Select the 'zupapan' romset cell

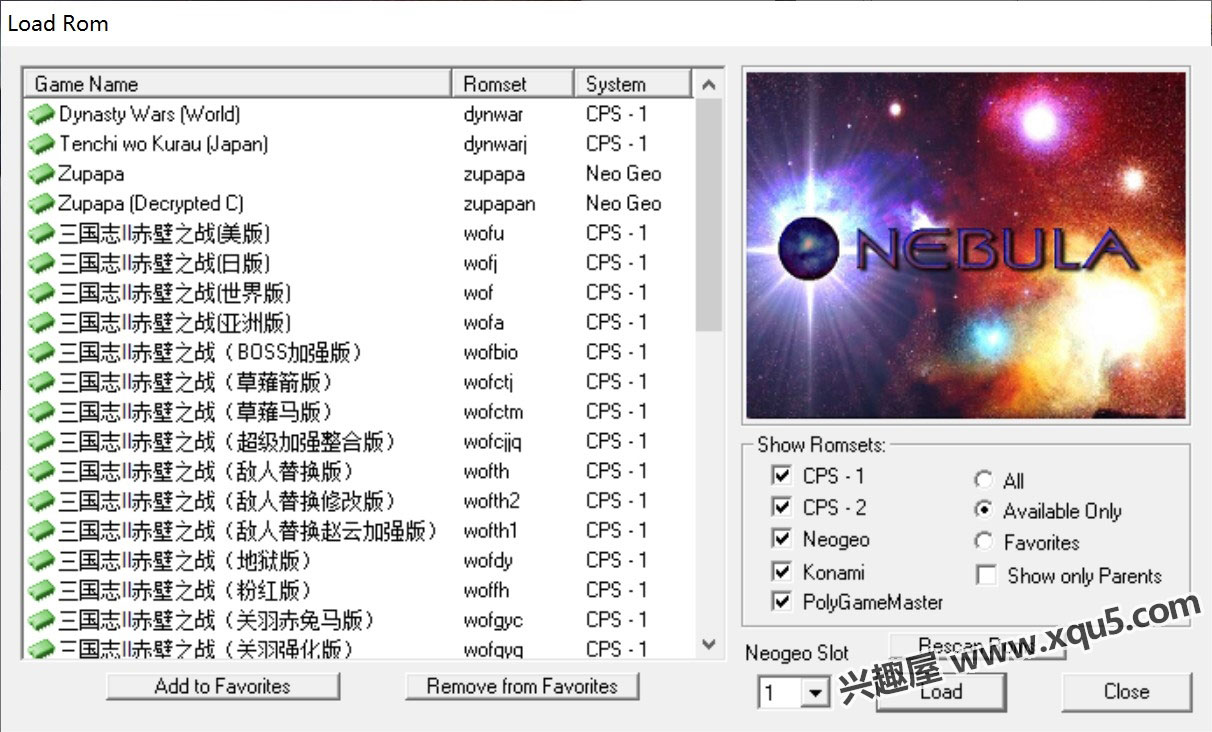[499, 205]
